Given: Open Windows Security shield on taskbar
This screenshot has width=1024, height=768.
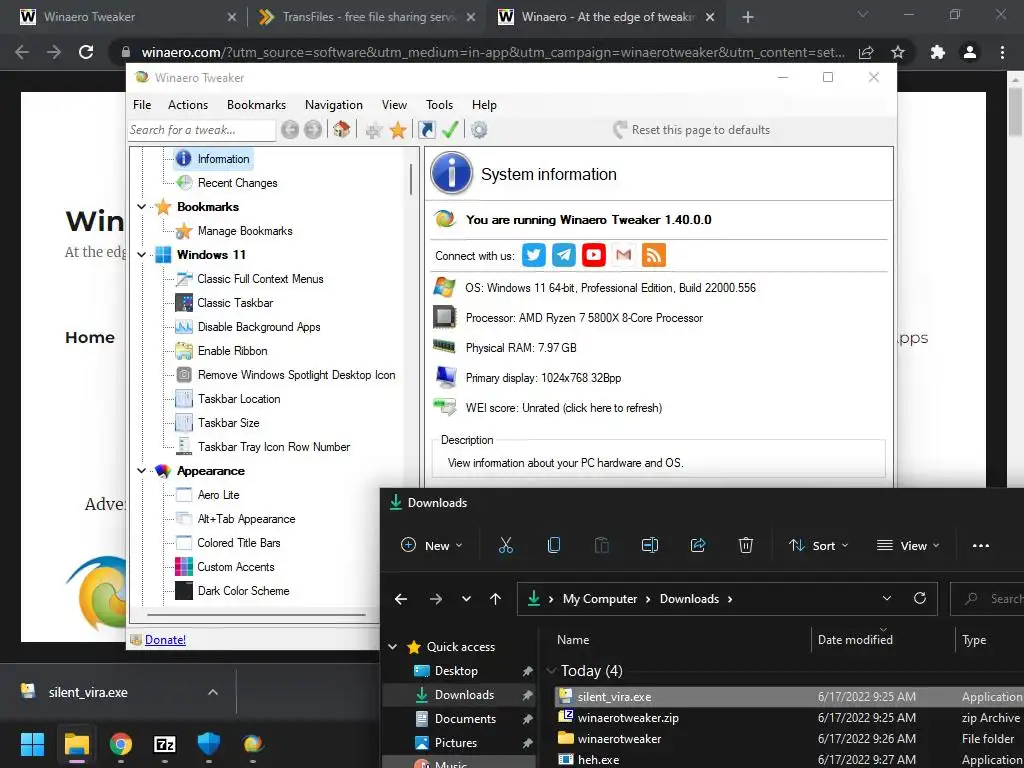Looking at the screenshot, I should (x=209, y=744).
